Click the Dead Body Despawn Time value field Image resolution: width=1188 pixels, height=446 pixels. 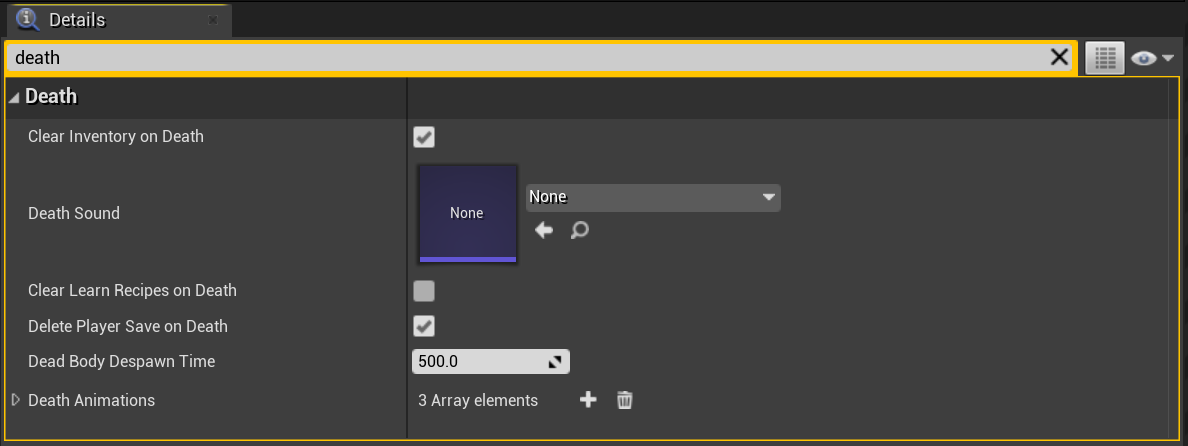tap(478, 362)
